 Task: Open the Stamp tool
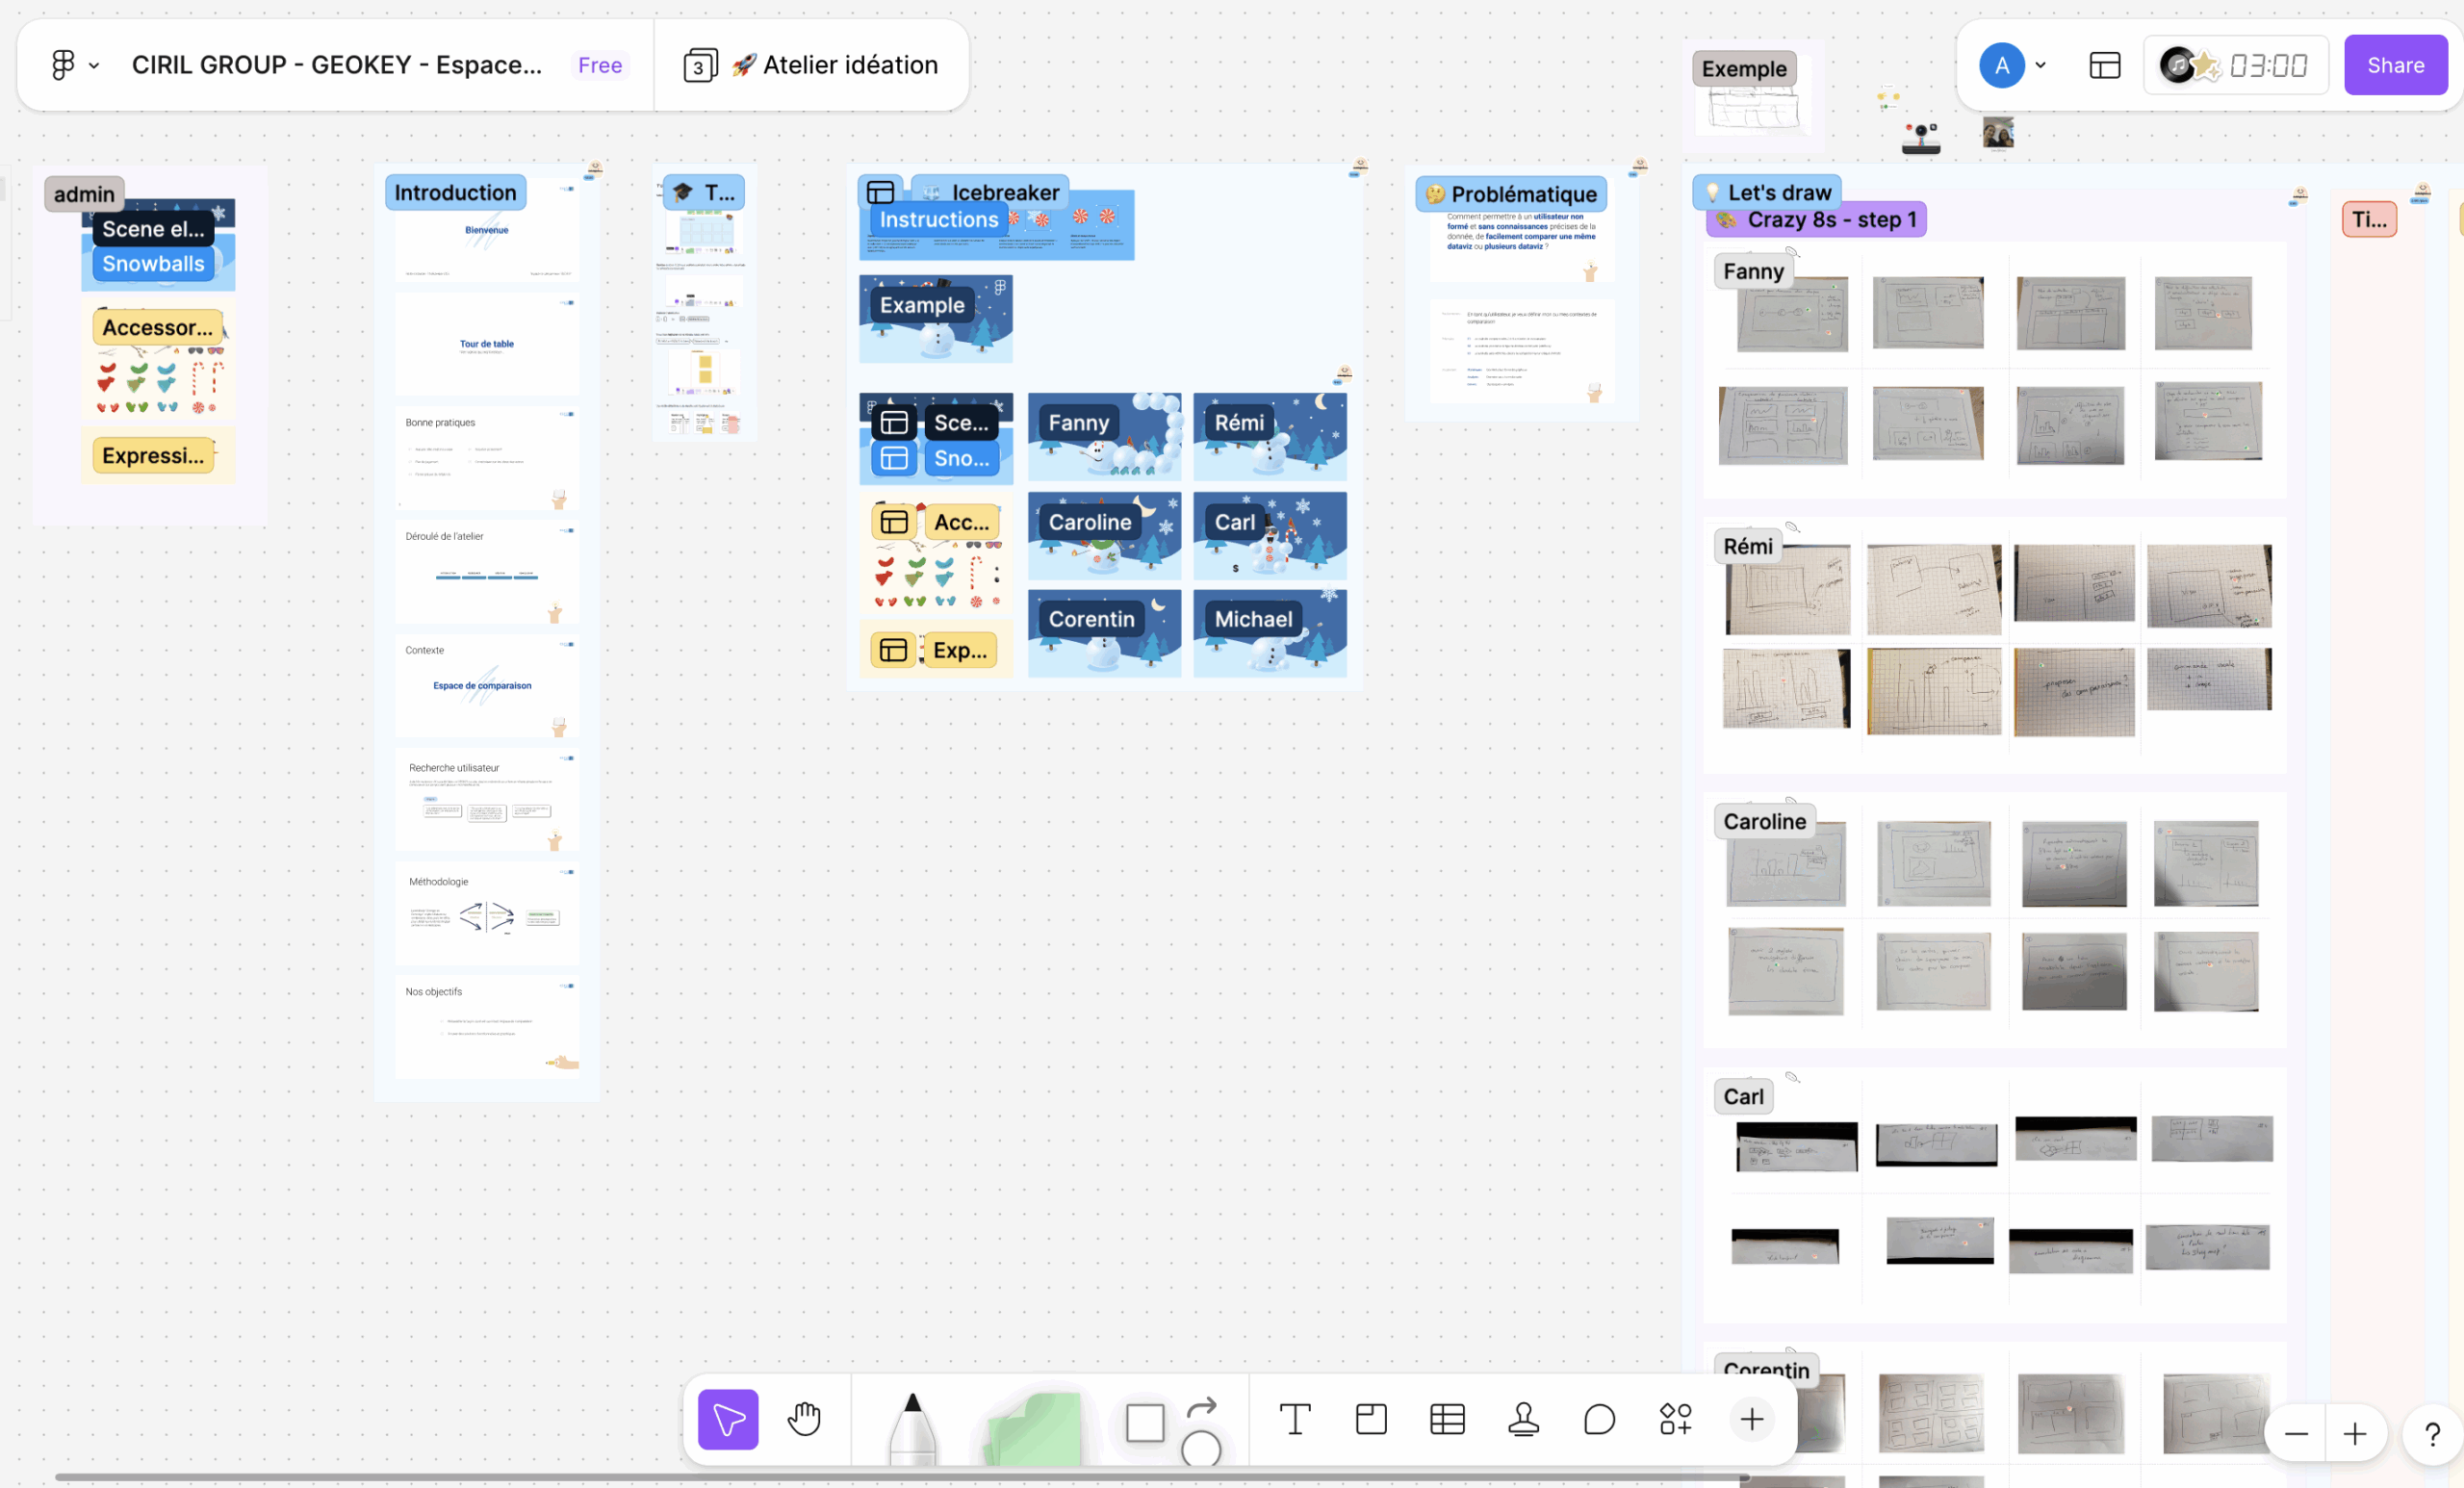pos(1523,1418)
